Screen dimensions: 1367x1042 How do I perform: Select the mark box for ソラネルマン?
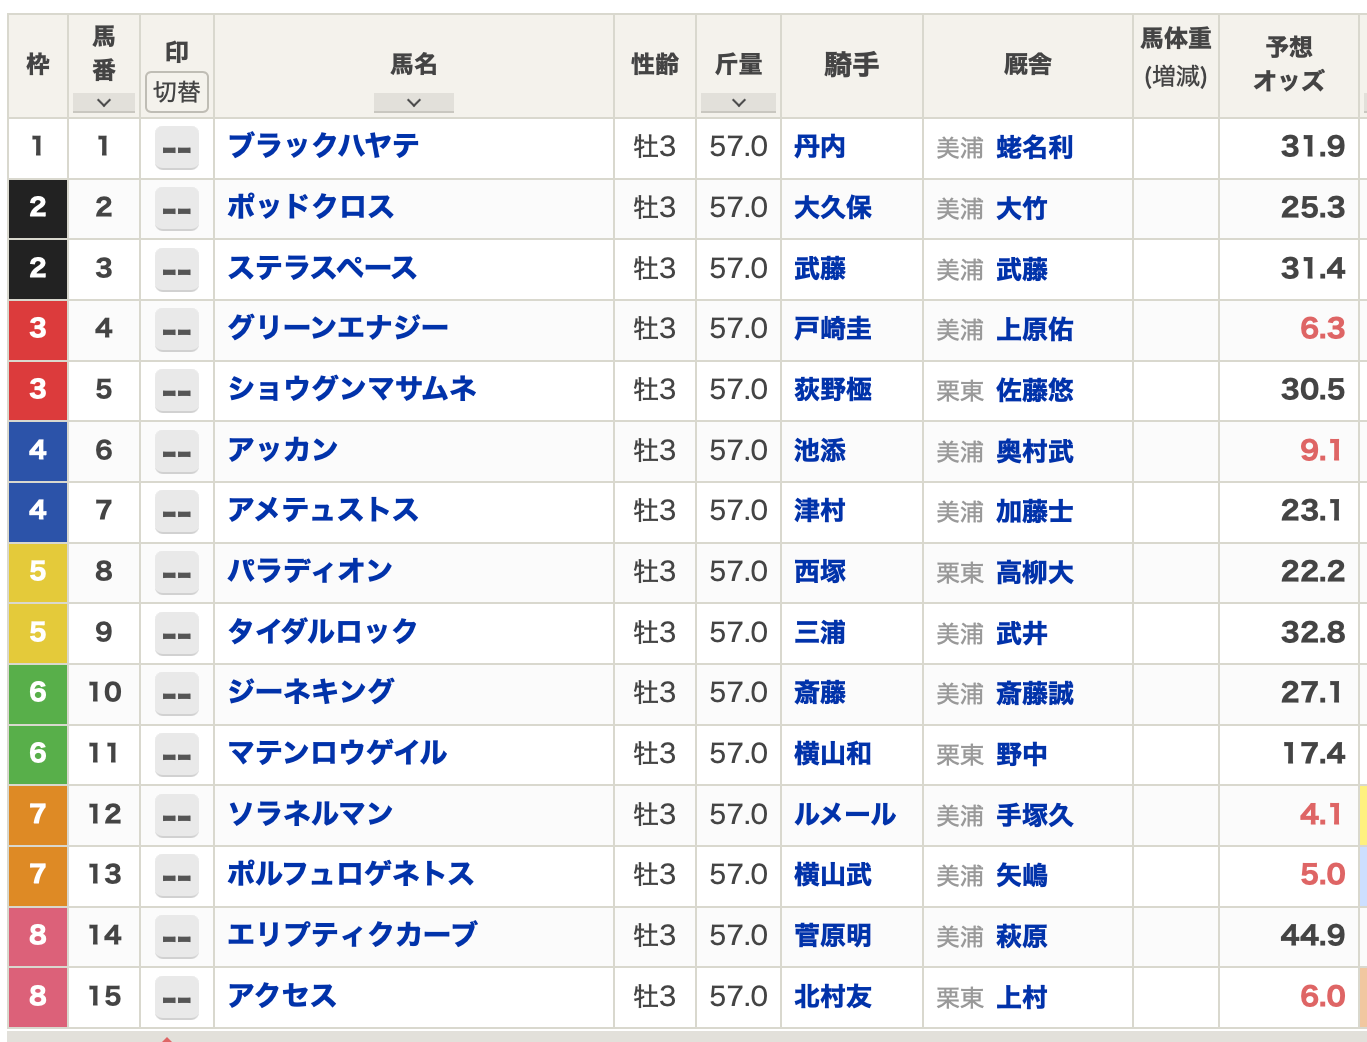177,816
